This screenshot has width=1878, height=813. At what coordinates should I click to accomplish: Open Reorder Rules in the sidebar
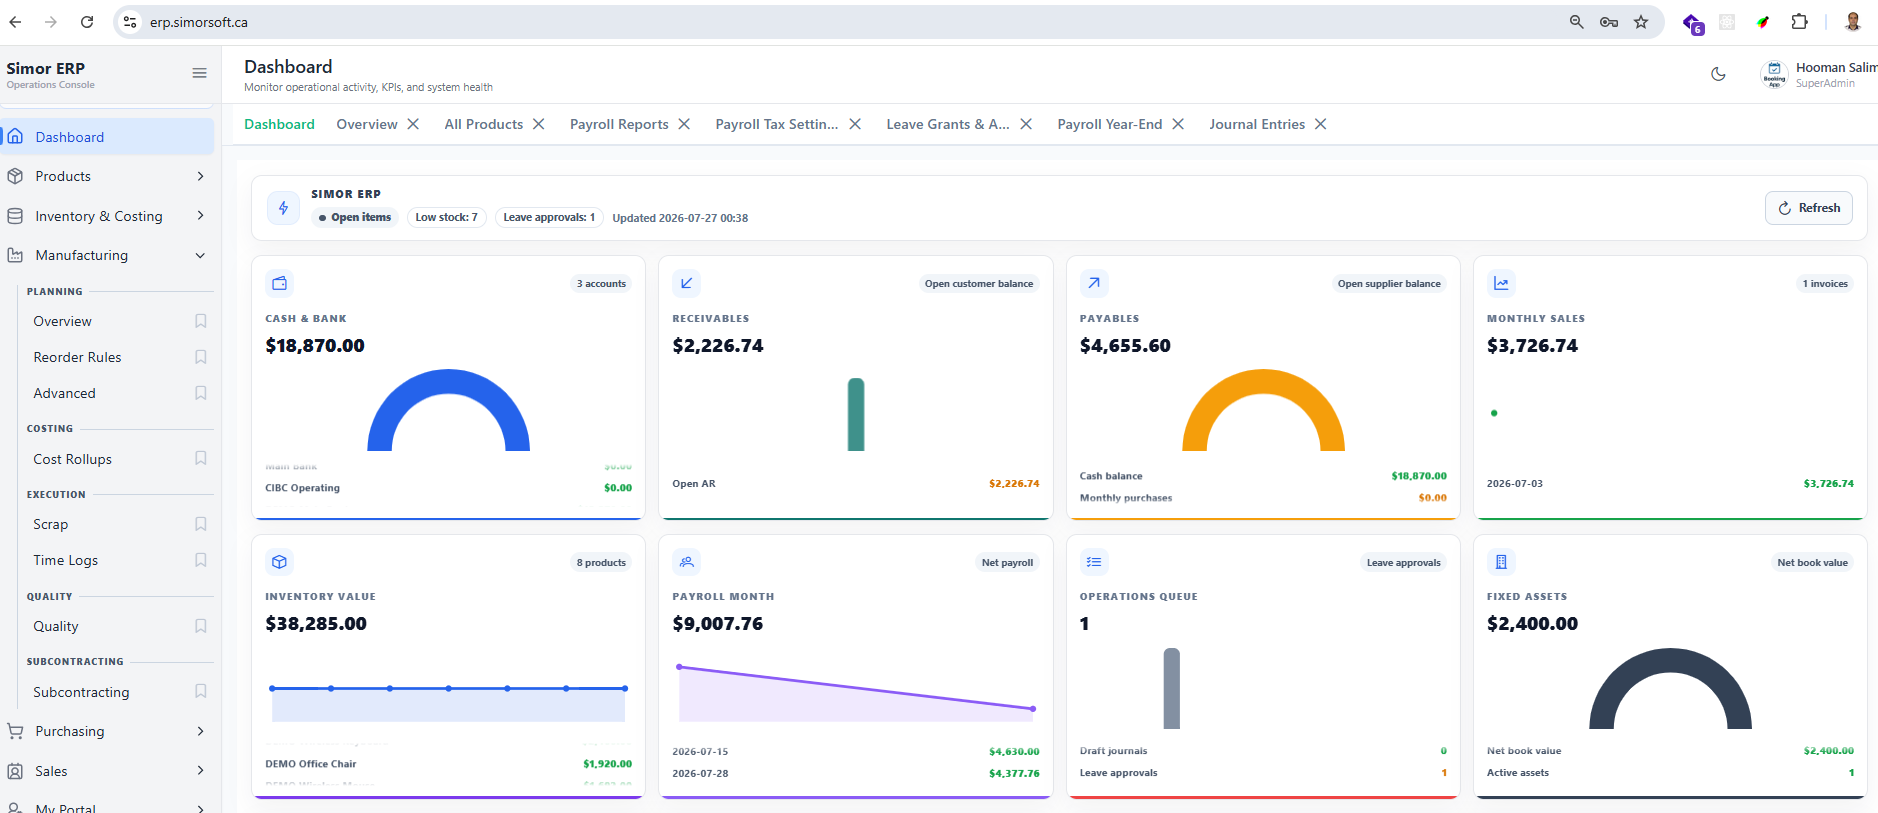[x=77, y=357]
